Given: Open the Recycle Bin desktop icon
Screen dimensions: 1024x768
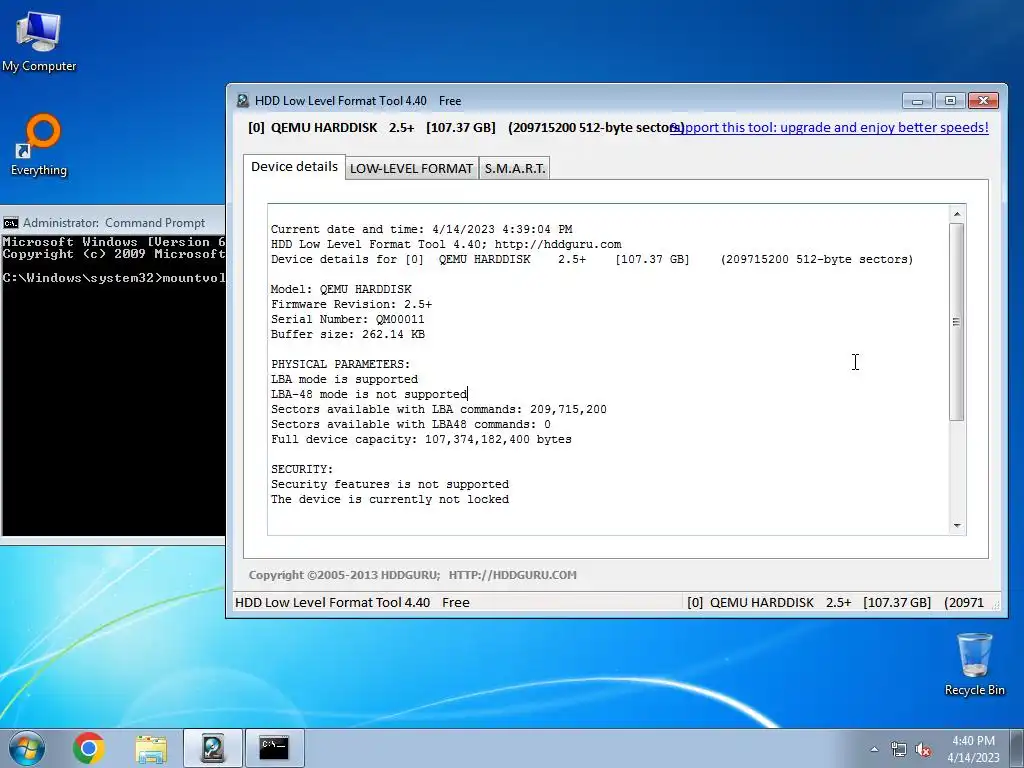Looking at the screenshot, I should click(x=974, y=664).
